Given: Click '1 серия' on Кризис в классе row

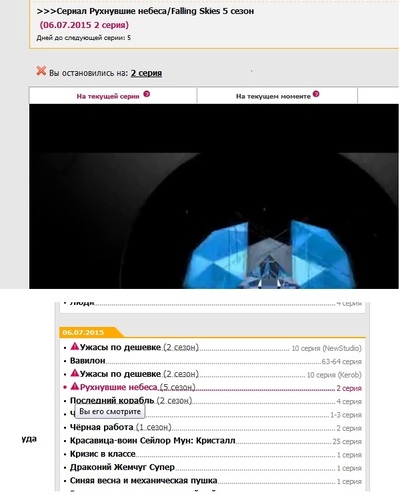Looking at the screenshot, I should tap(349, 455).
